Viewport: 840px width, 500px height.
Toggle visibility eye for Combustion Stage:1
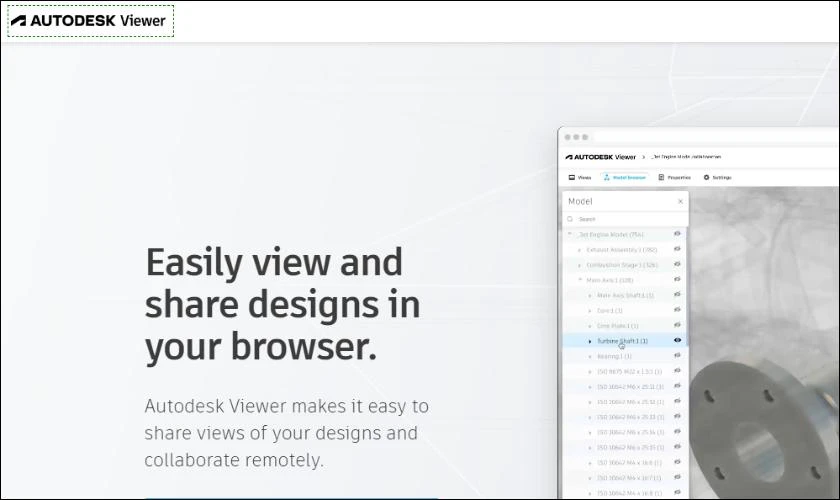[x=677, y=264]
